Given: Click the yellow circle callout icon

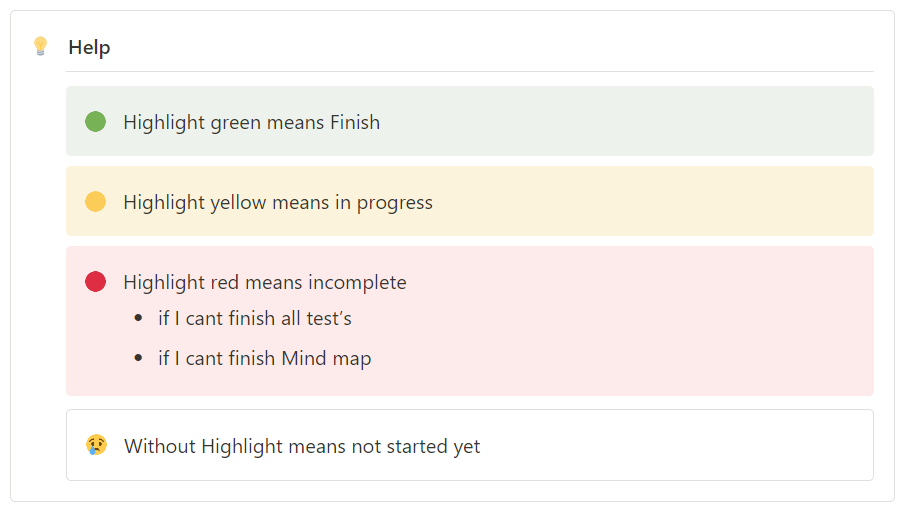Looking at the screenshot, I should pyautogui.click(x=96, y=202).
